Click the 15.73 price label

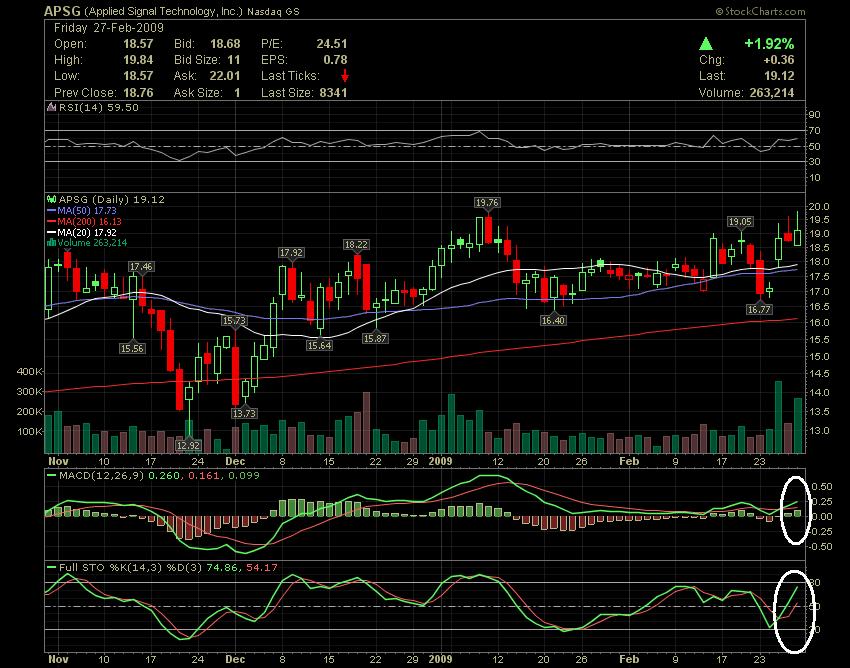coord(234,321)
